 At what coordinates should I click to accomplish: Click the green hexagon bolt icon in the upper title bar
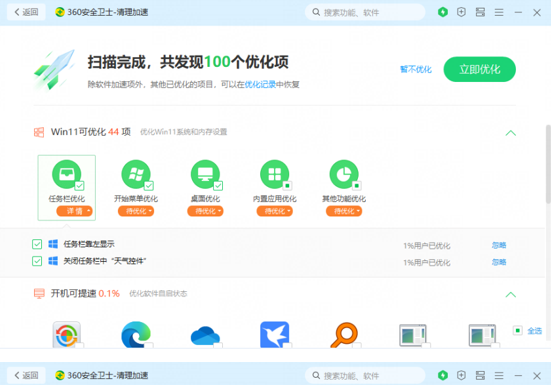click(x=443, y=12)
